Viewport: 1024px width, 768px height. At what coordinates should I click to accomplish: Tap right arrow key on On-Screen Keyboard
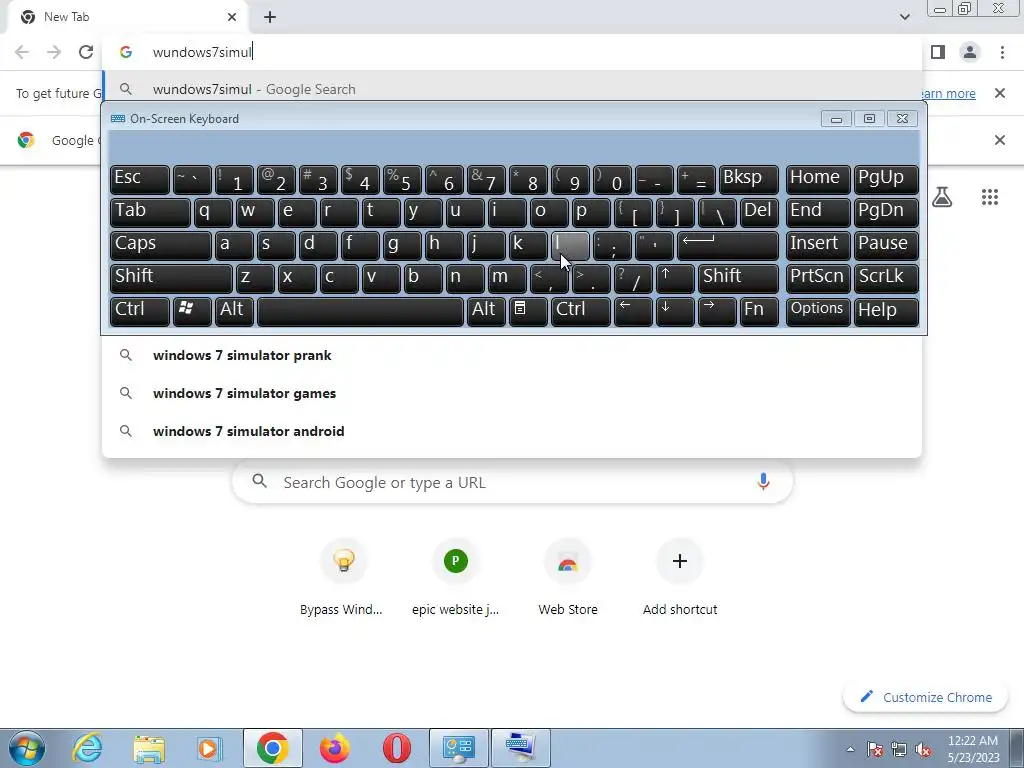[716, 311]
